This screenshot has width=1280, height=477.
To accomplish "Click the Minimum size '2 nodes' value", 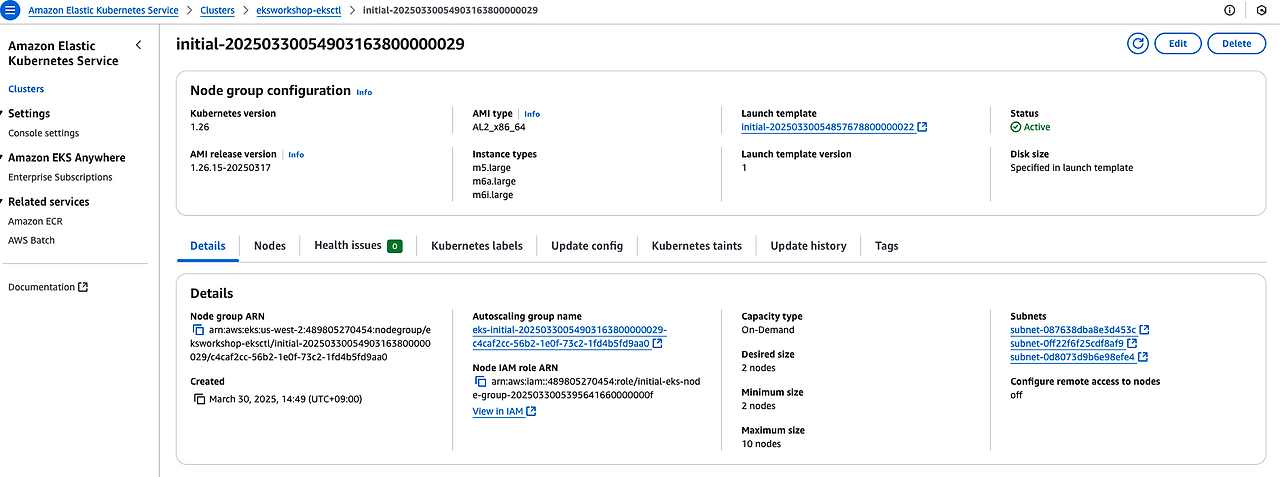I will (x=758, y=406).
